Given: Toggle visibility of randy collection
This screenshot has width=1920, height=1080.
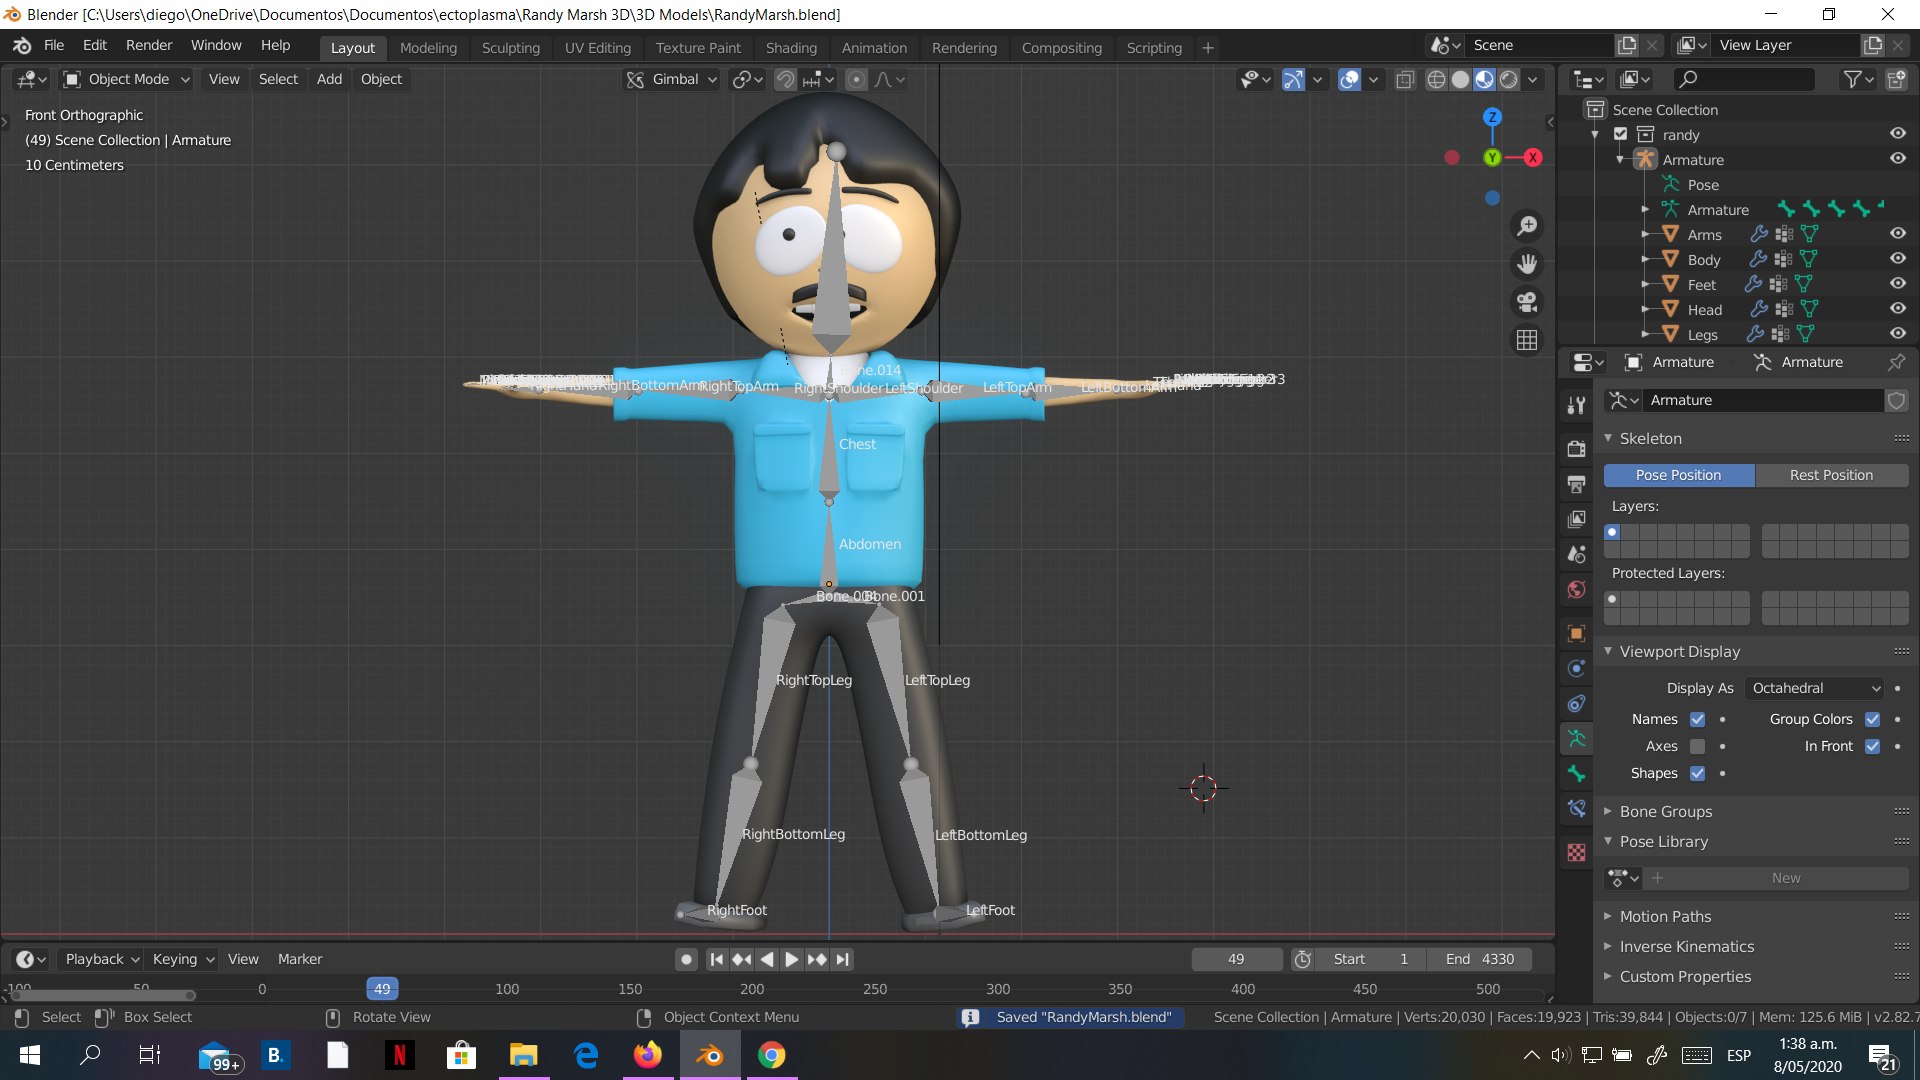Looking at the screenshot, I should click(x=1897, y=133).
